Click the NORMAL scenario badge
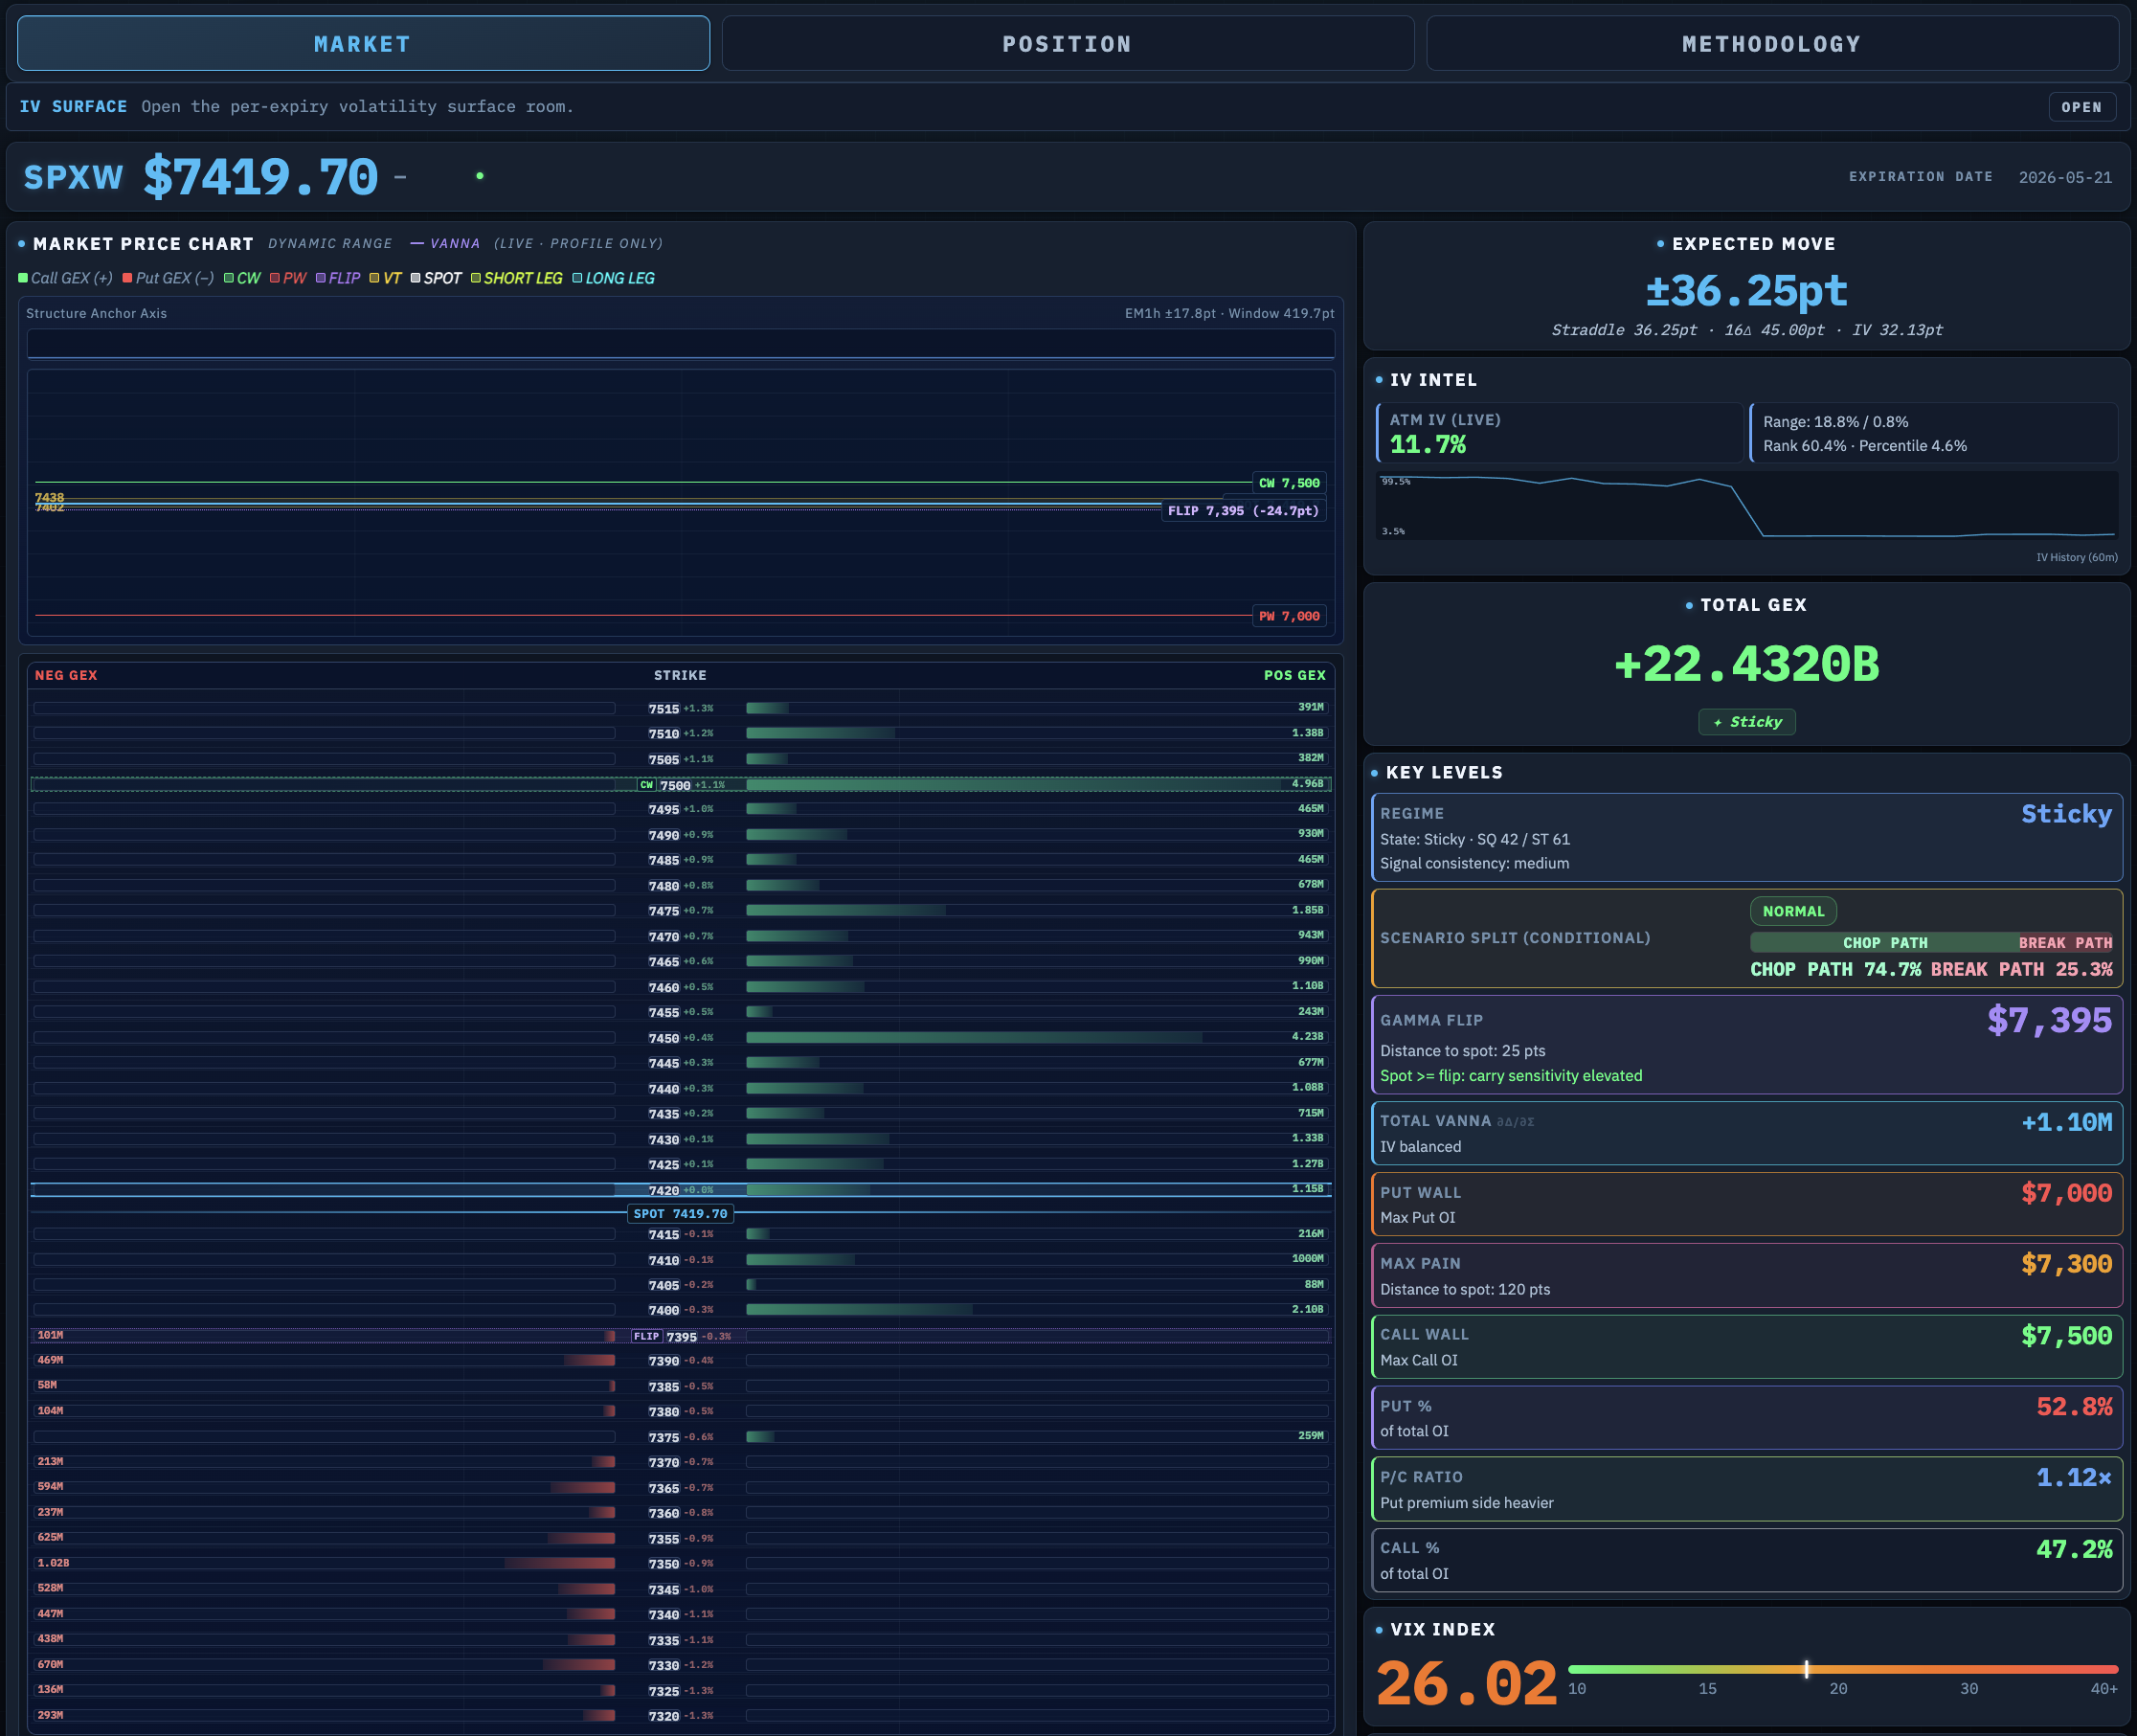The width and height of the screenshot is (2137, 1736). (x=1793, y=911)
